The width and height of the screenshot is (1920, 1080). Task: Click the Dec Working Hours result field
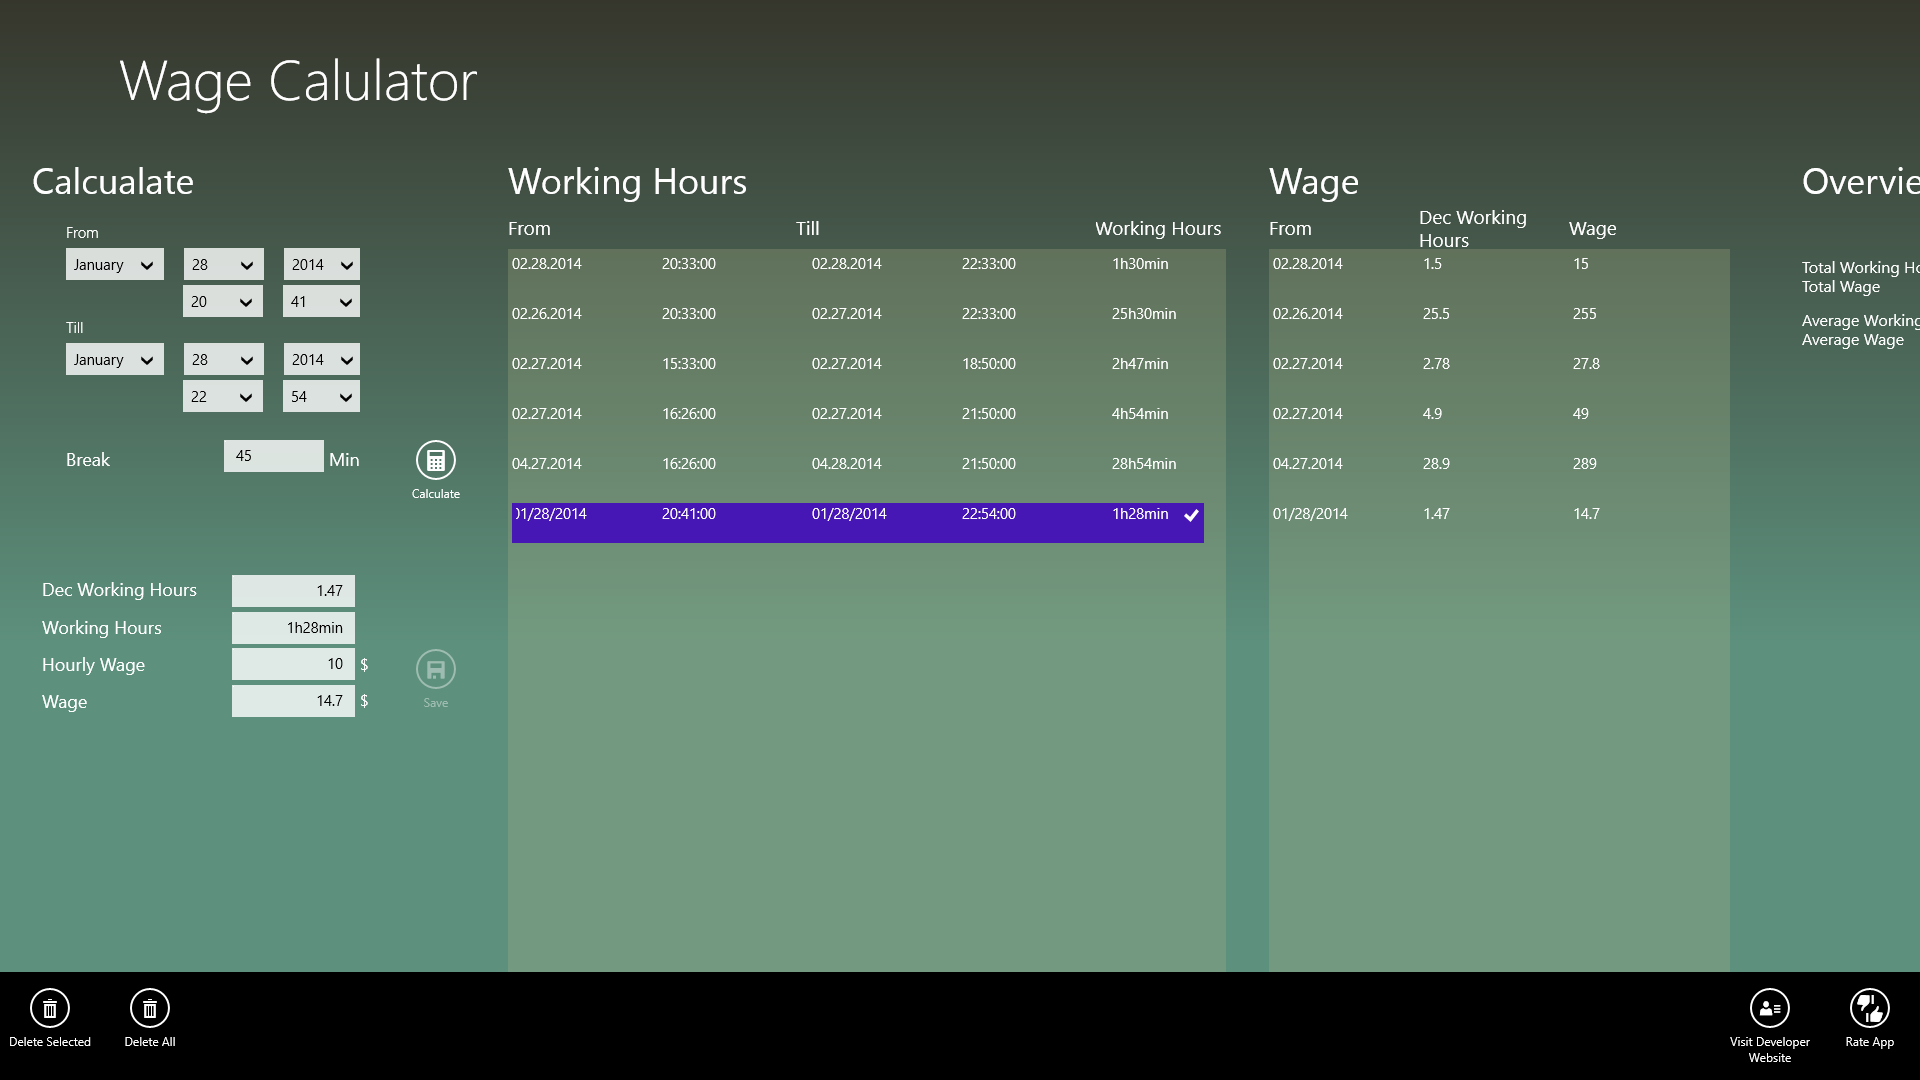coord(293,591)
